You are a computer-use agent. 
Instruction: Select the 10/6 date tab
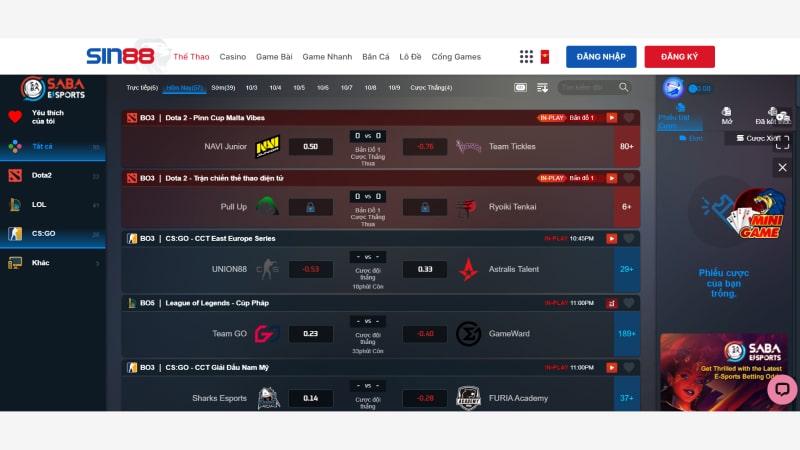coord(322,88)
